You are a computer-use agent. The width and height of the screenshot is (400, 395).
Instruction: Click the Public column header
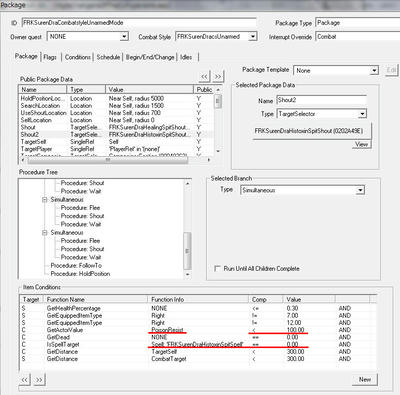pos(204,89)
